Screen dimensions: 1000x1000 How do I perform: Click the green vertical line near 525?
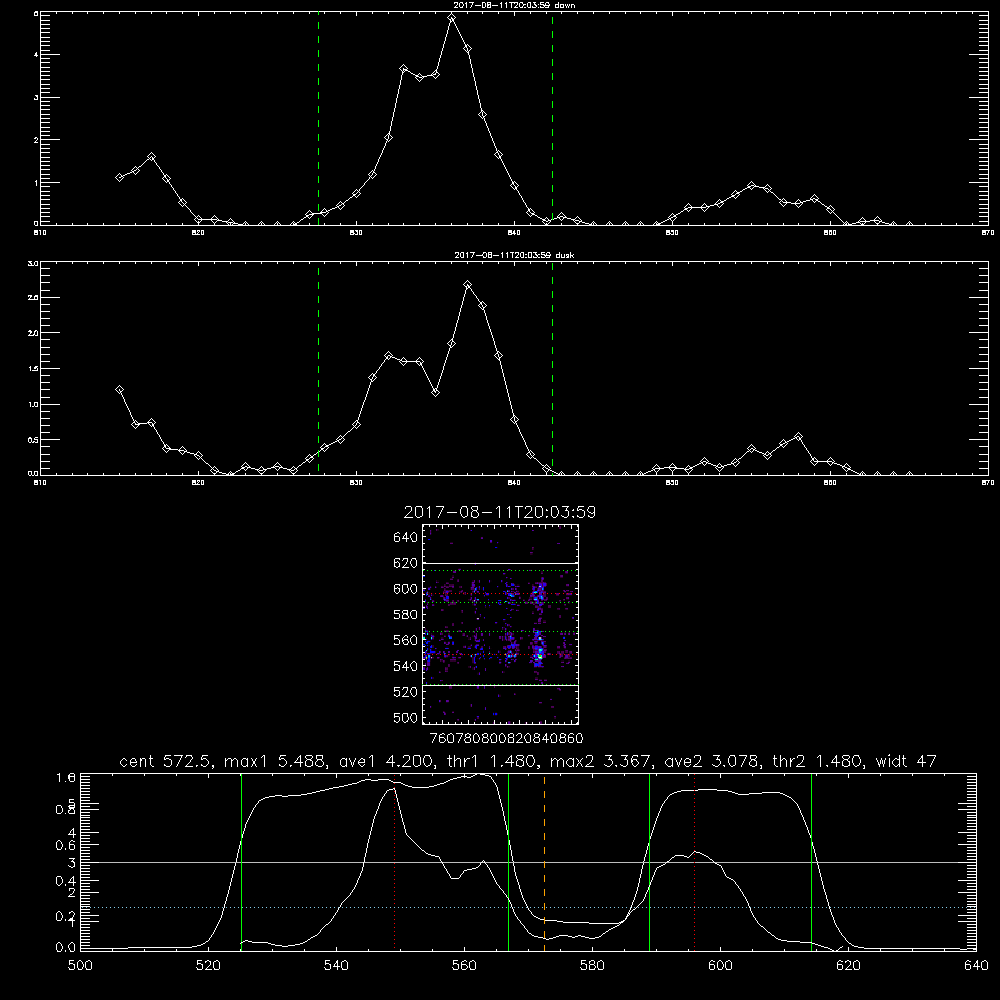point(241,861)
